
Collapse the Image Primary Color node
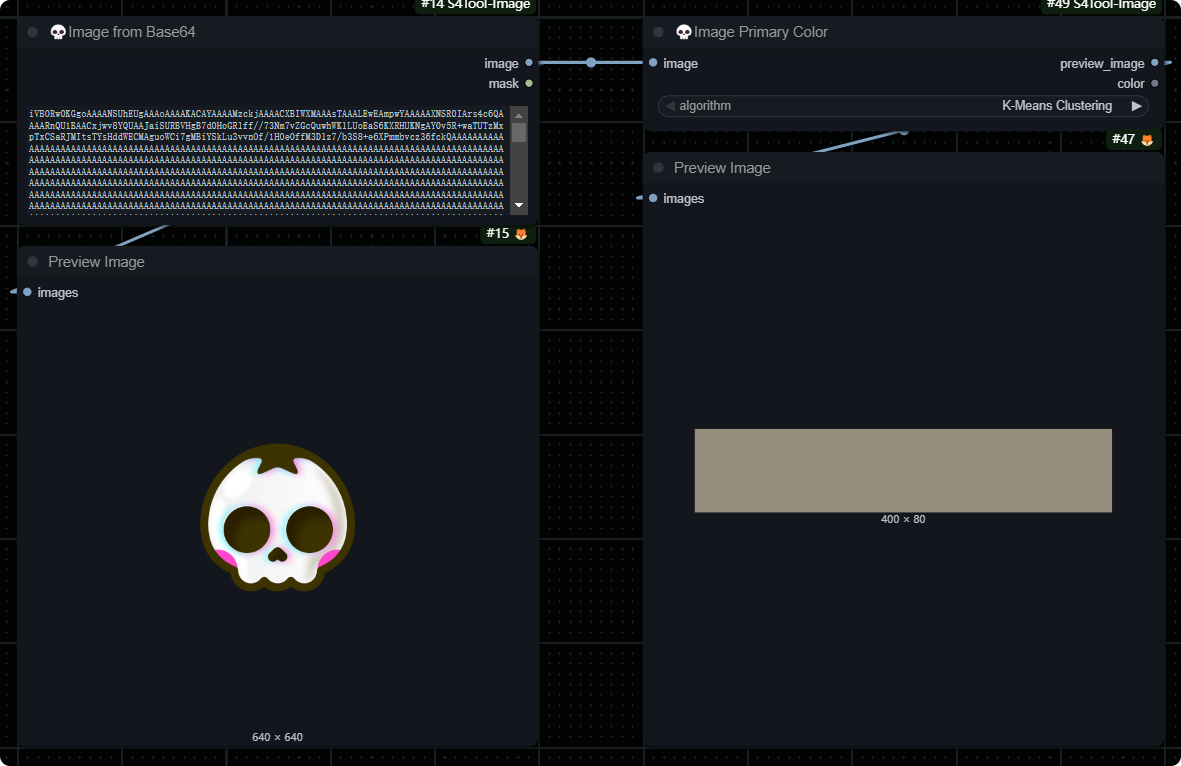coord(659,32)
